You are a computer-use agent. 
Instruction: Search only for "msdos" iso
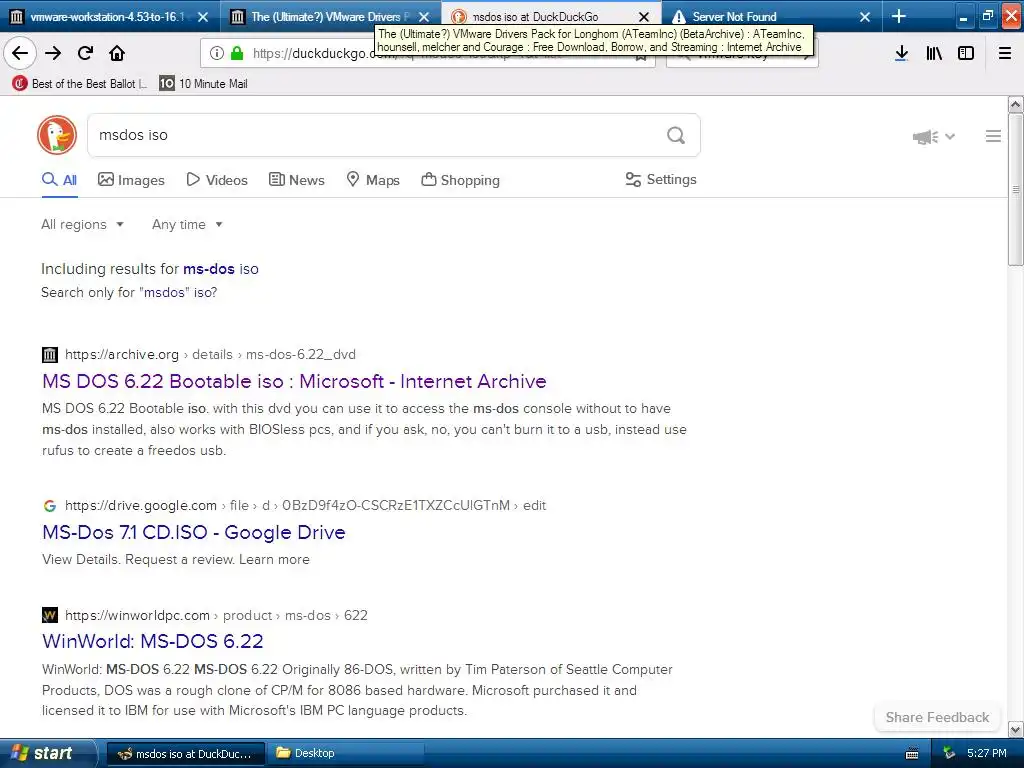129,293
